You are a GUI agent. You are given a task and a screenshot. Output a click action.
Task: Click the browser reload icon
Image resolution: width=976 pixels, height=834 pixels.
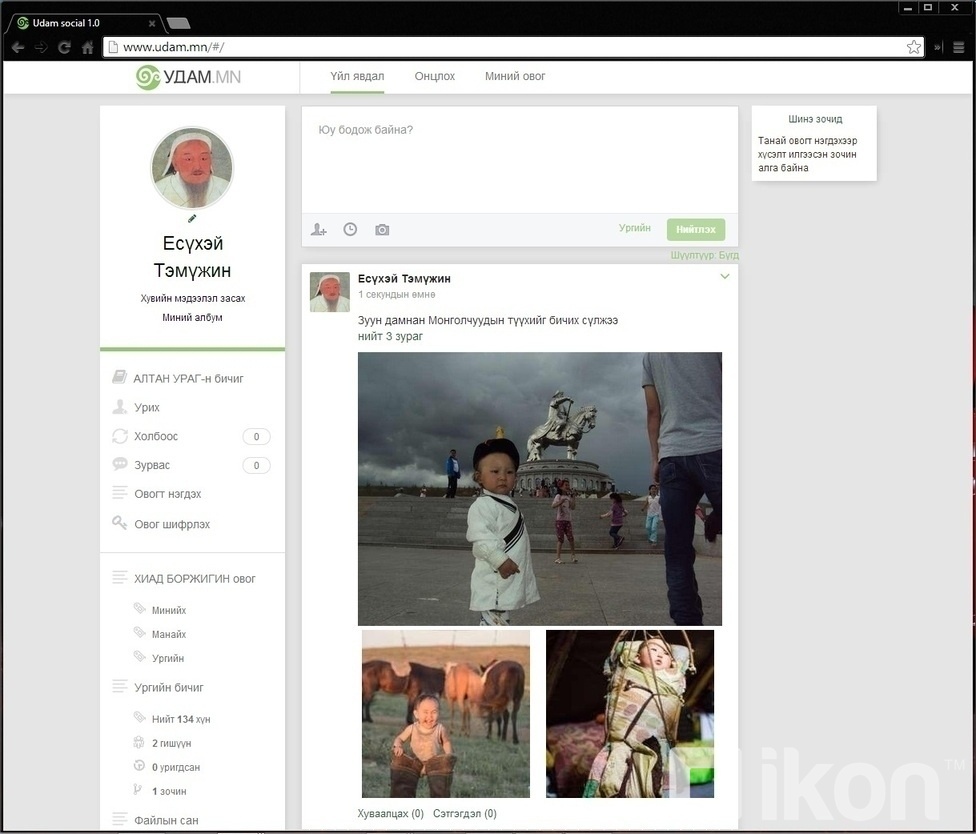(64, 47)
